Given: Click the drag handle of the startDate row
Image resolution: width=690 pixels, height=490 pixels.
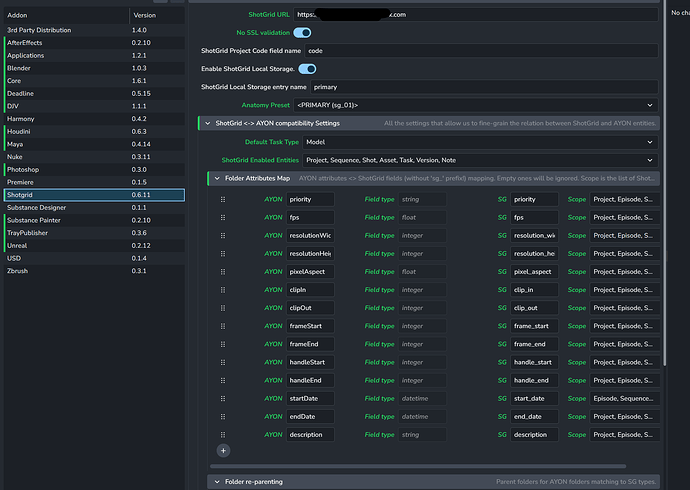Looking at the screenshot, I should pyautogui.click(x=223, y=398).
